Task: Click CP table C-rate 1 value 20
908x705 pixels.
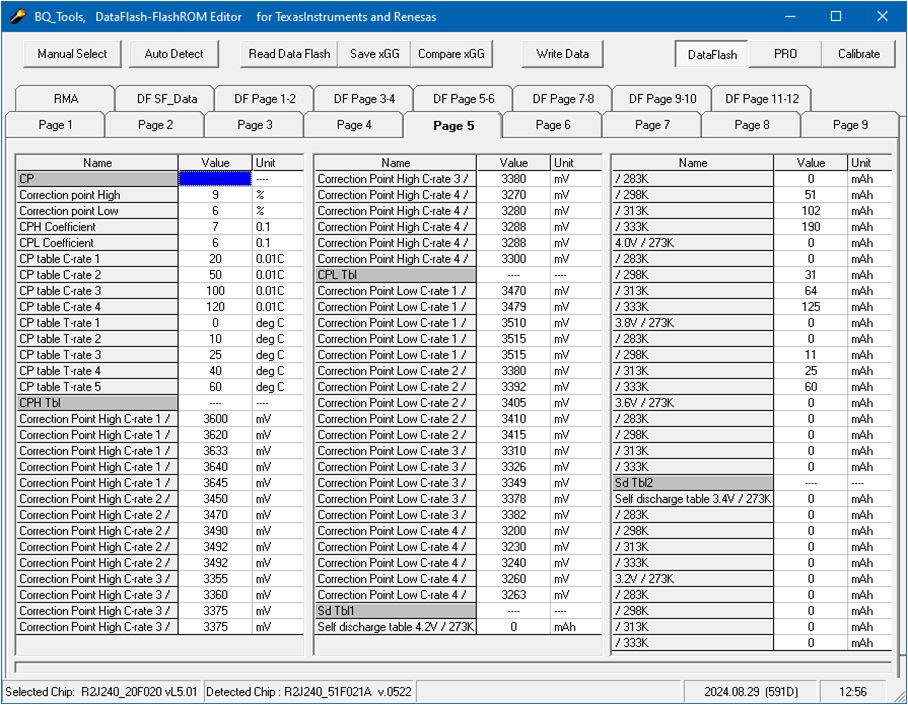Action: coord(215,258)
